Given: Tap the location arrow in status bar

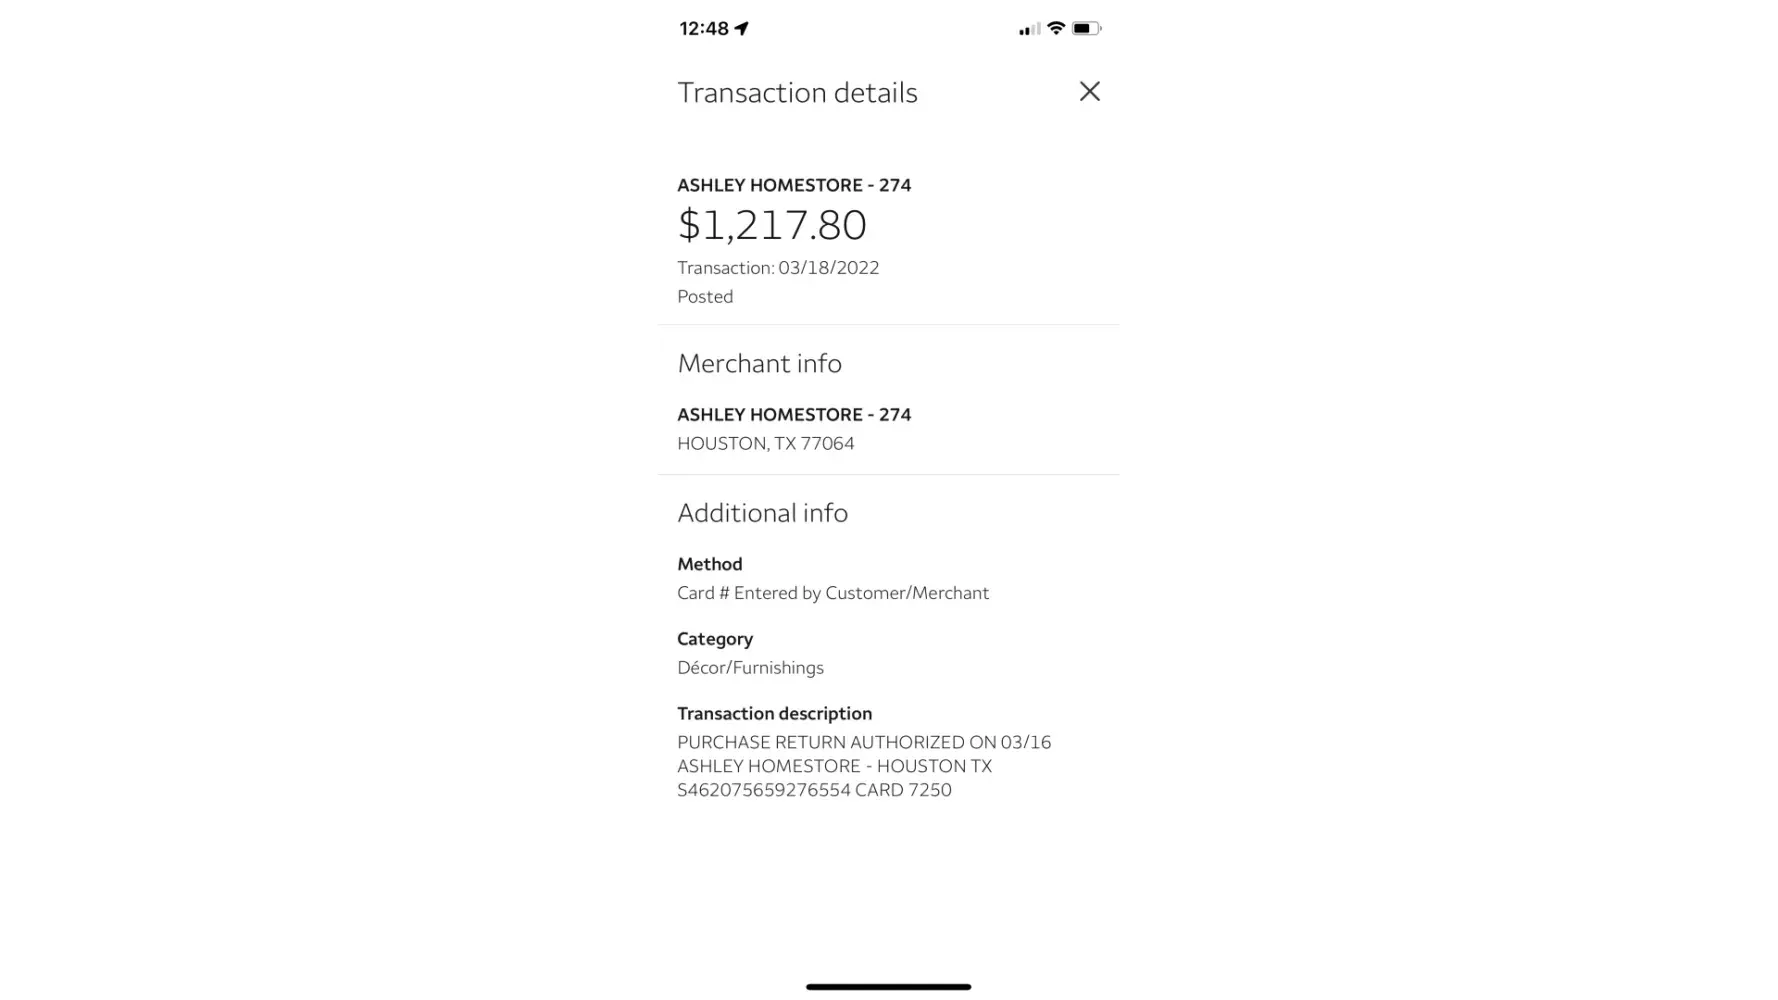Looking at the screenshot, I should [x=742, y=28].
